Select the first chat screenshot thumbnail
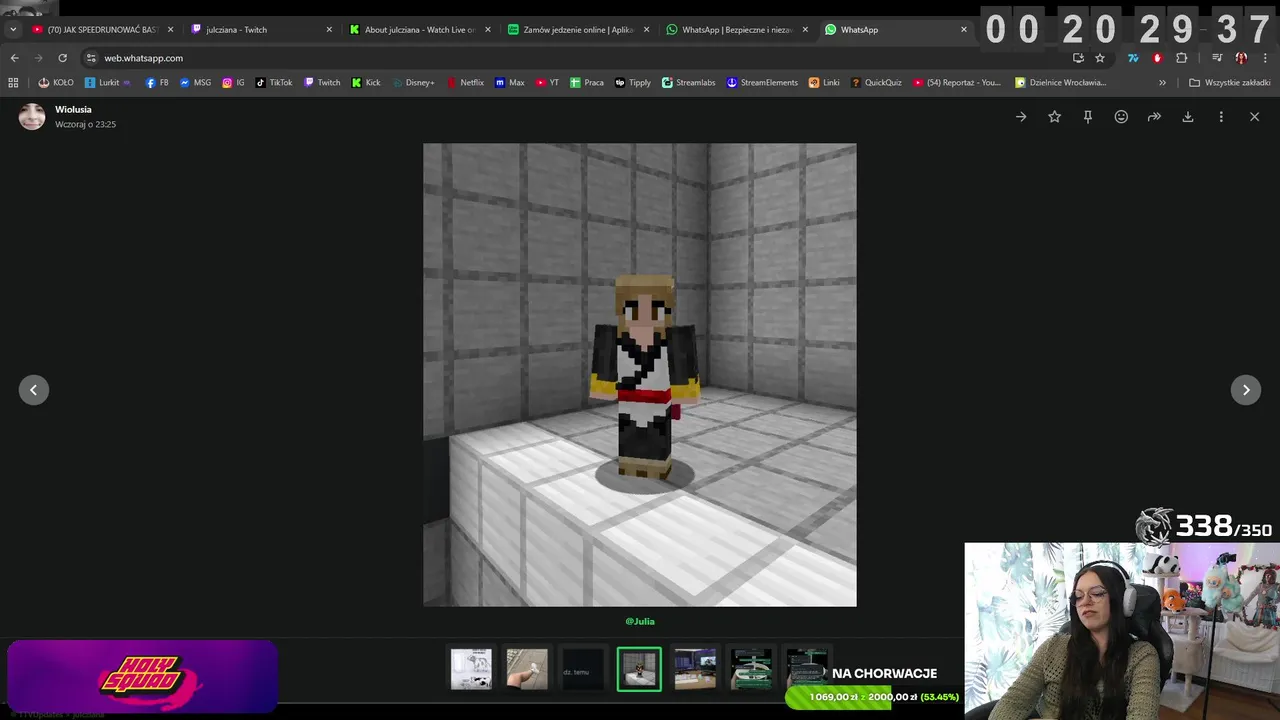Viewport: 1280px width, 720px height. (751, 670)
